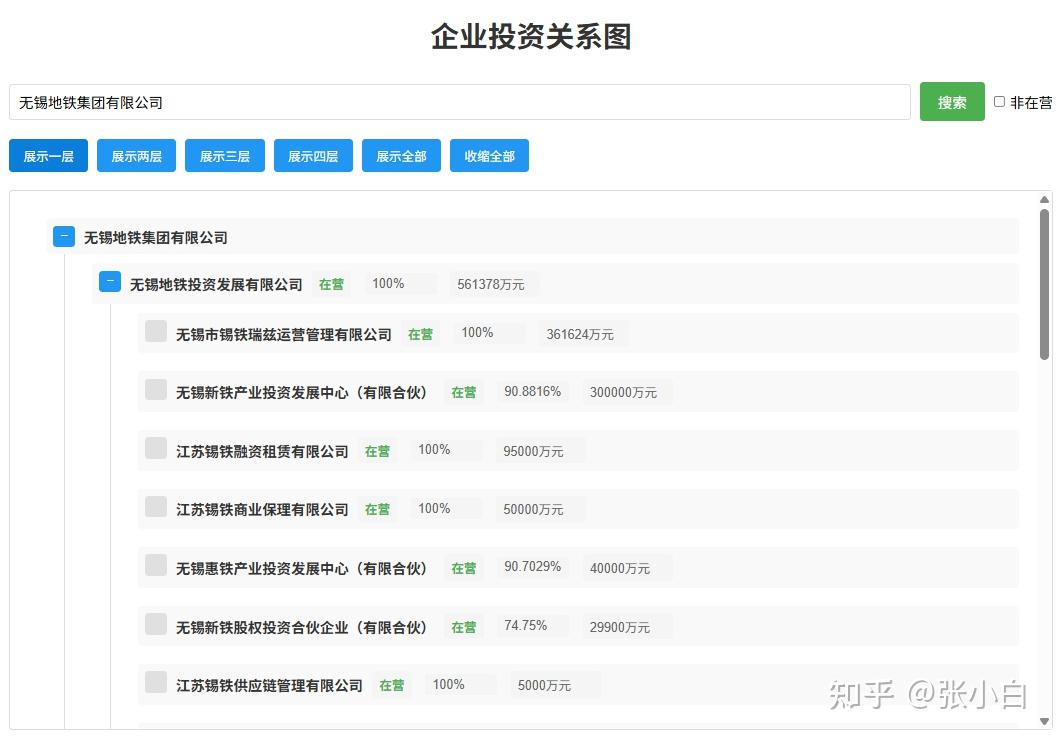This screenshot has width=1056, height=738.
Task: Click the 90.8816% shareholding value
Action: coord(532,391)
